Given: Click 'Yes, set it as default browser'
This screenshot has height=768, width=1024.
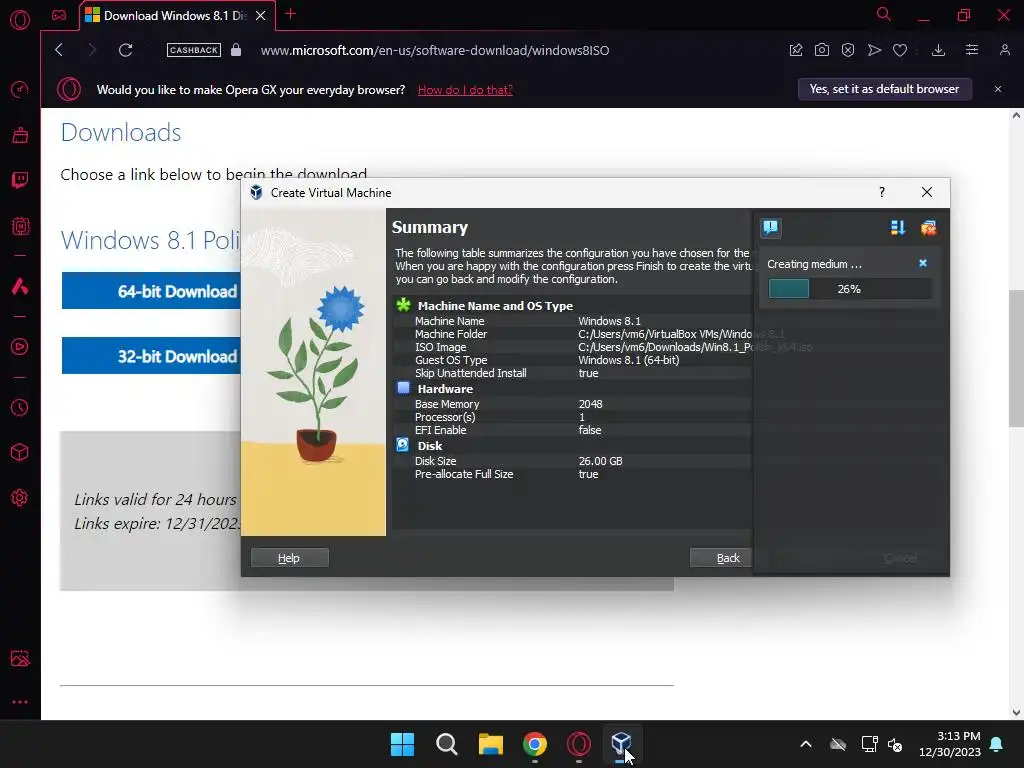Looking at the screenshot, I should point(884,89).
